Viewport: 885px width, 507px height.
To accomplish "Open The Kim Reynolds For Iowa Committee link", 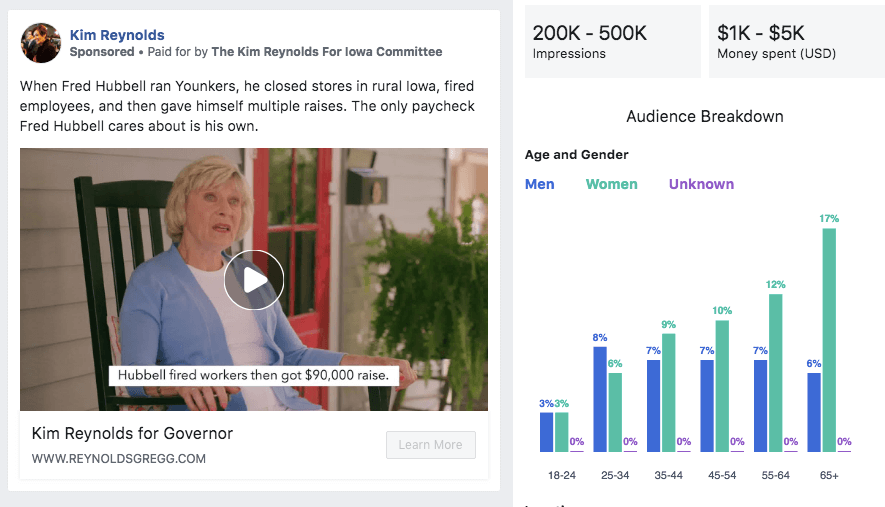I will 326,52.
